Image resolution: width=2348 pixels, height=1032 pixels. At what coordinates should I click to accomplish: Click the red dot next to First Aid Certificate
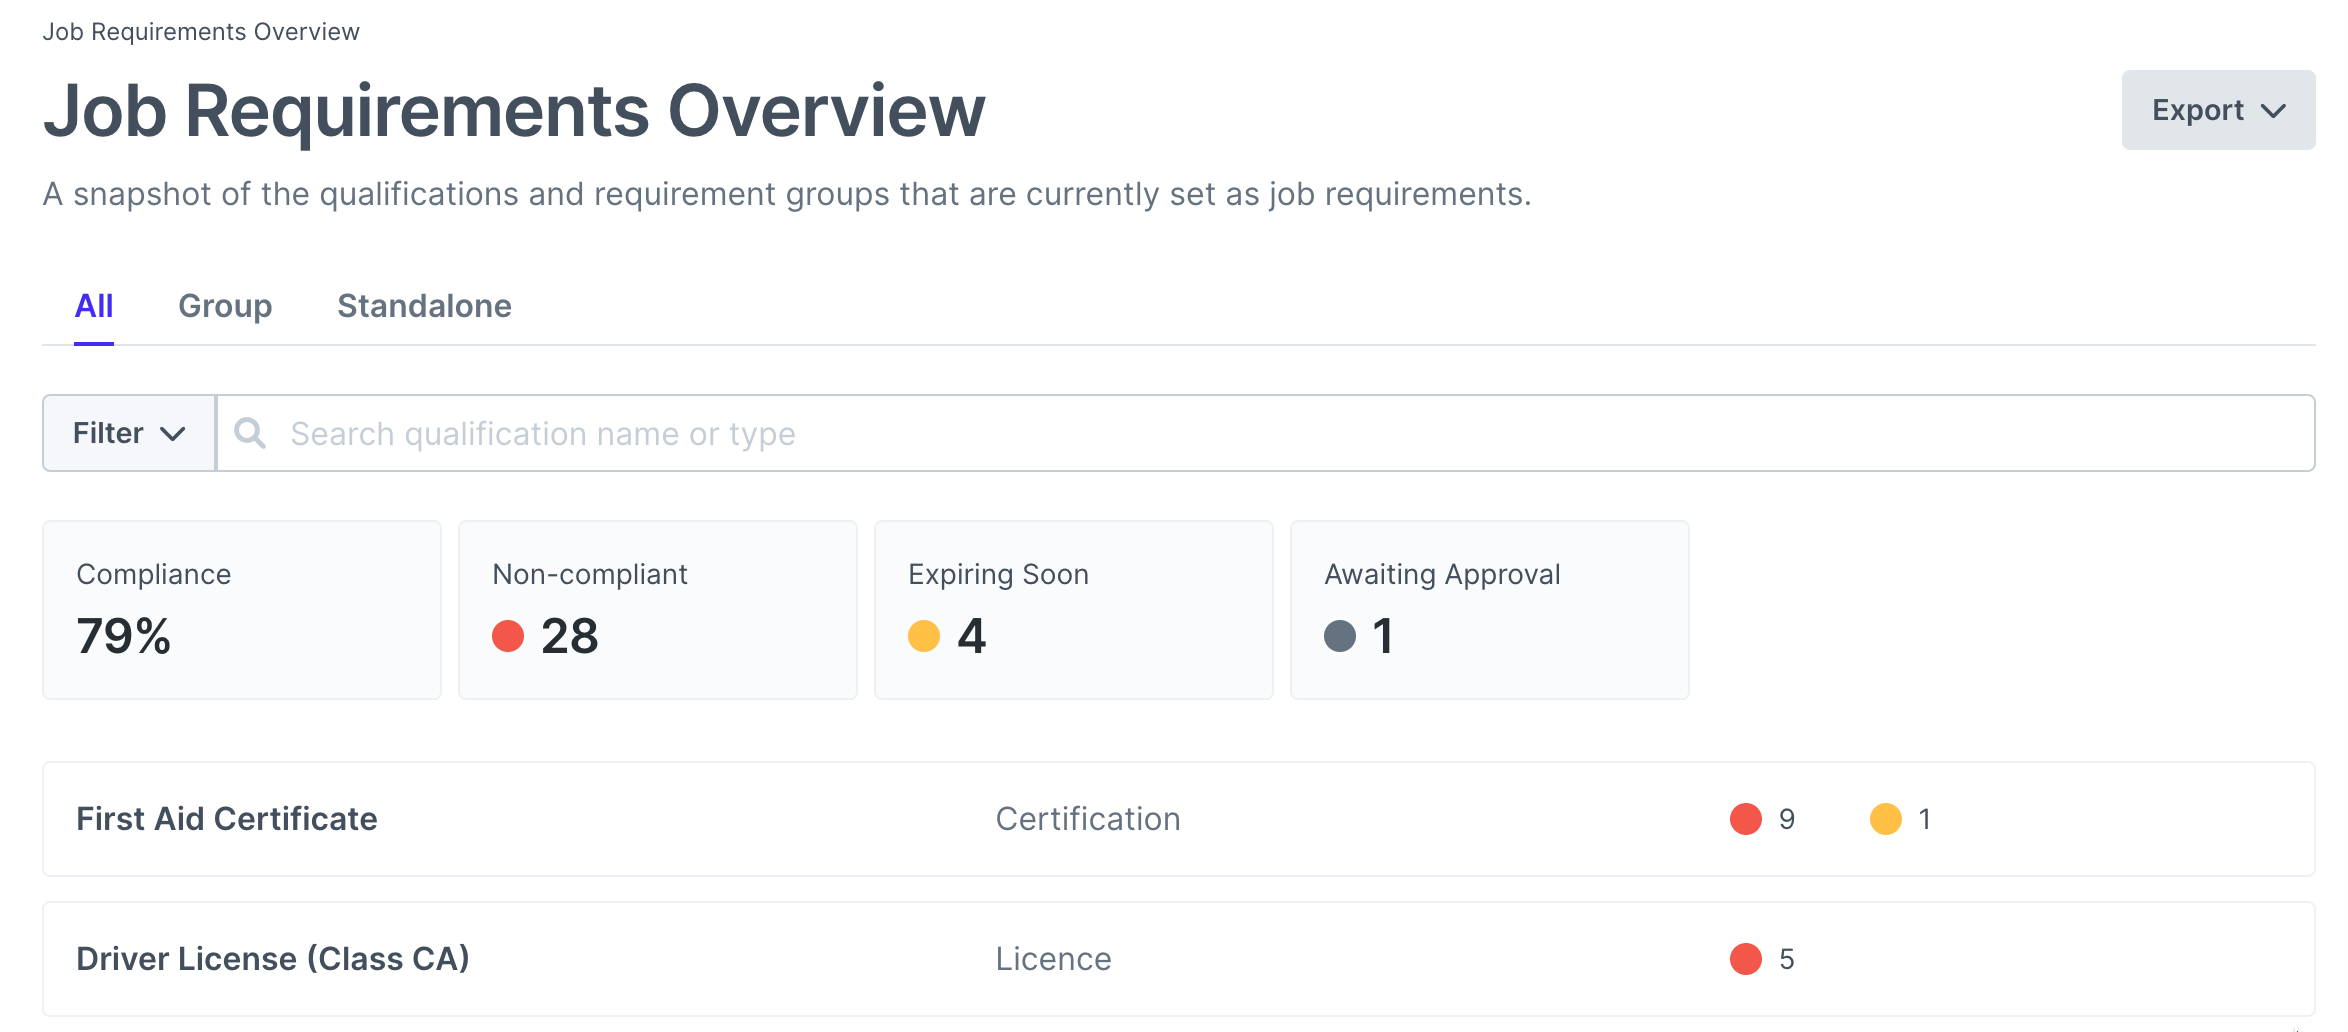(1745, 819)
